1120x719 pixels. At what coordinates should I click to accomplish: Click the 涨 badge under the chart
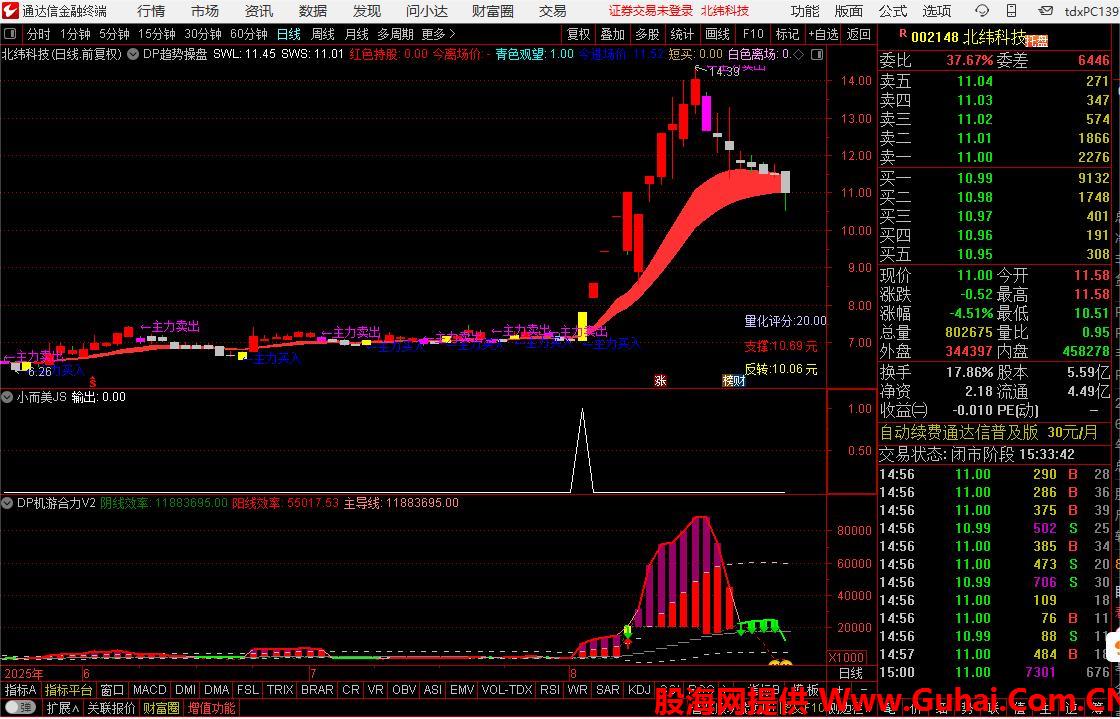point(660,381)
